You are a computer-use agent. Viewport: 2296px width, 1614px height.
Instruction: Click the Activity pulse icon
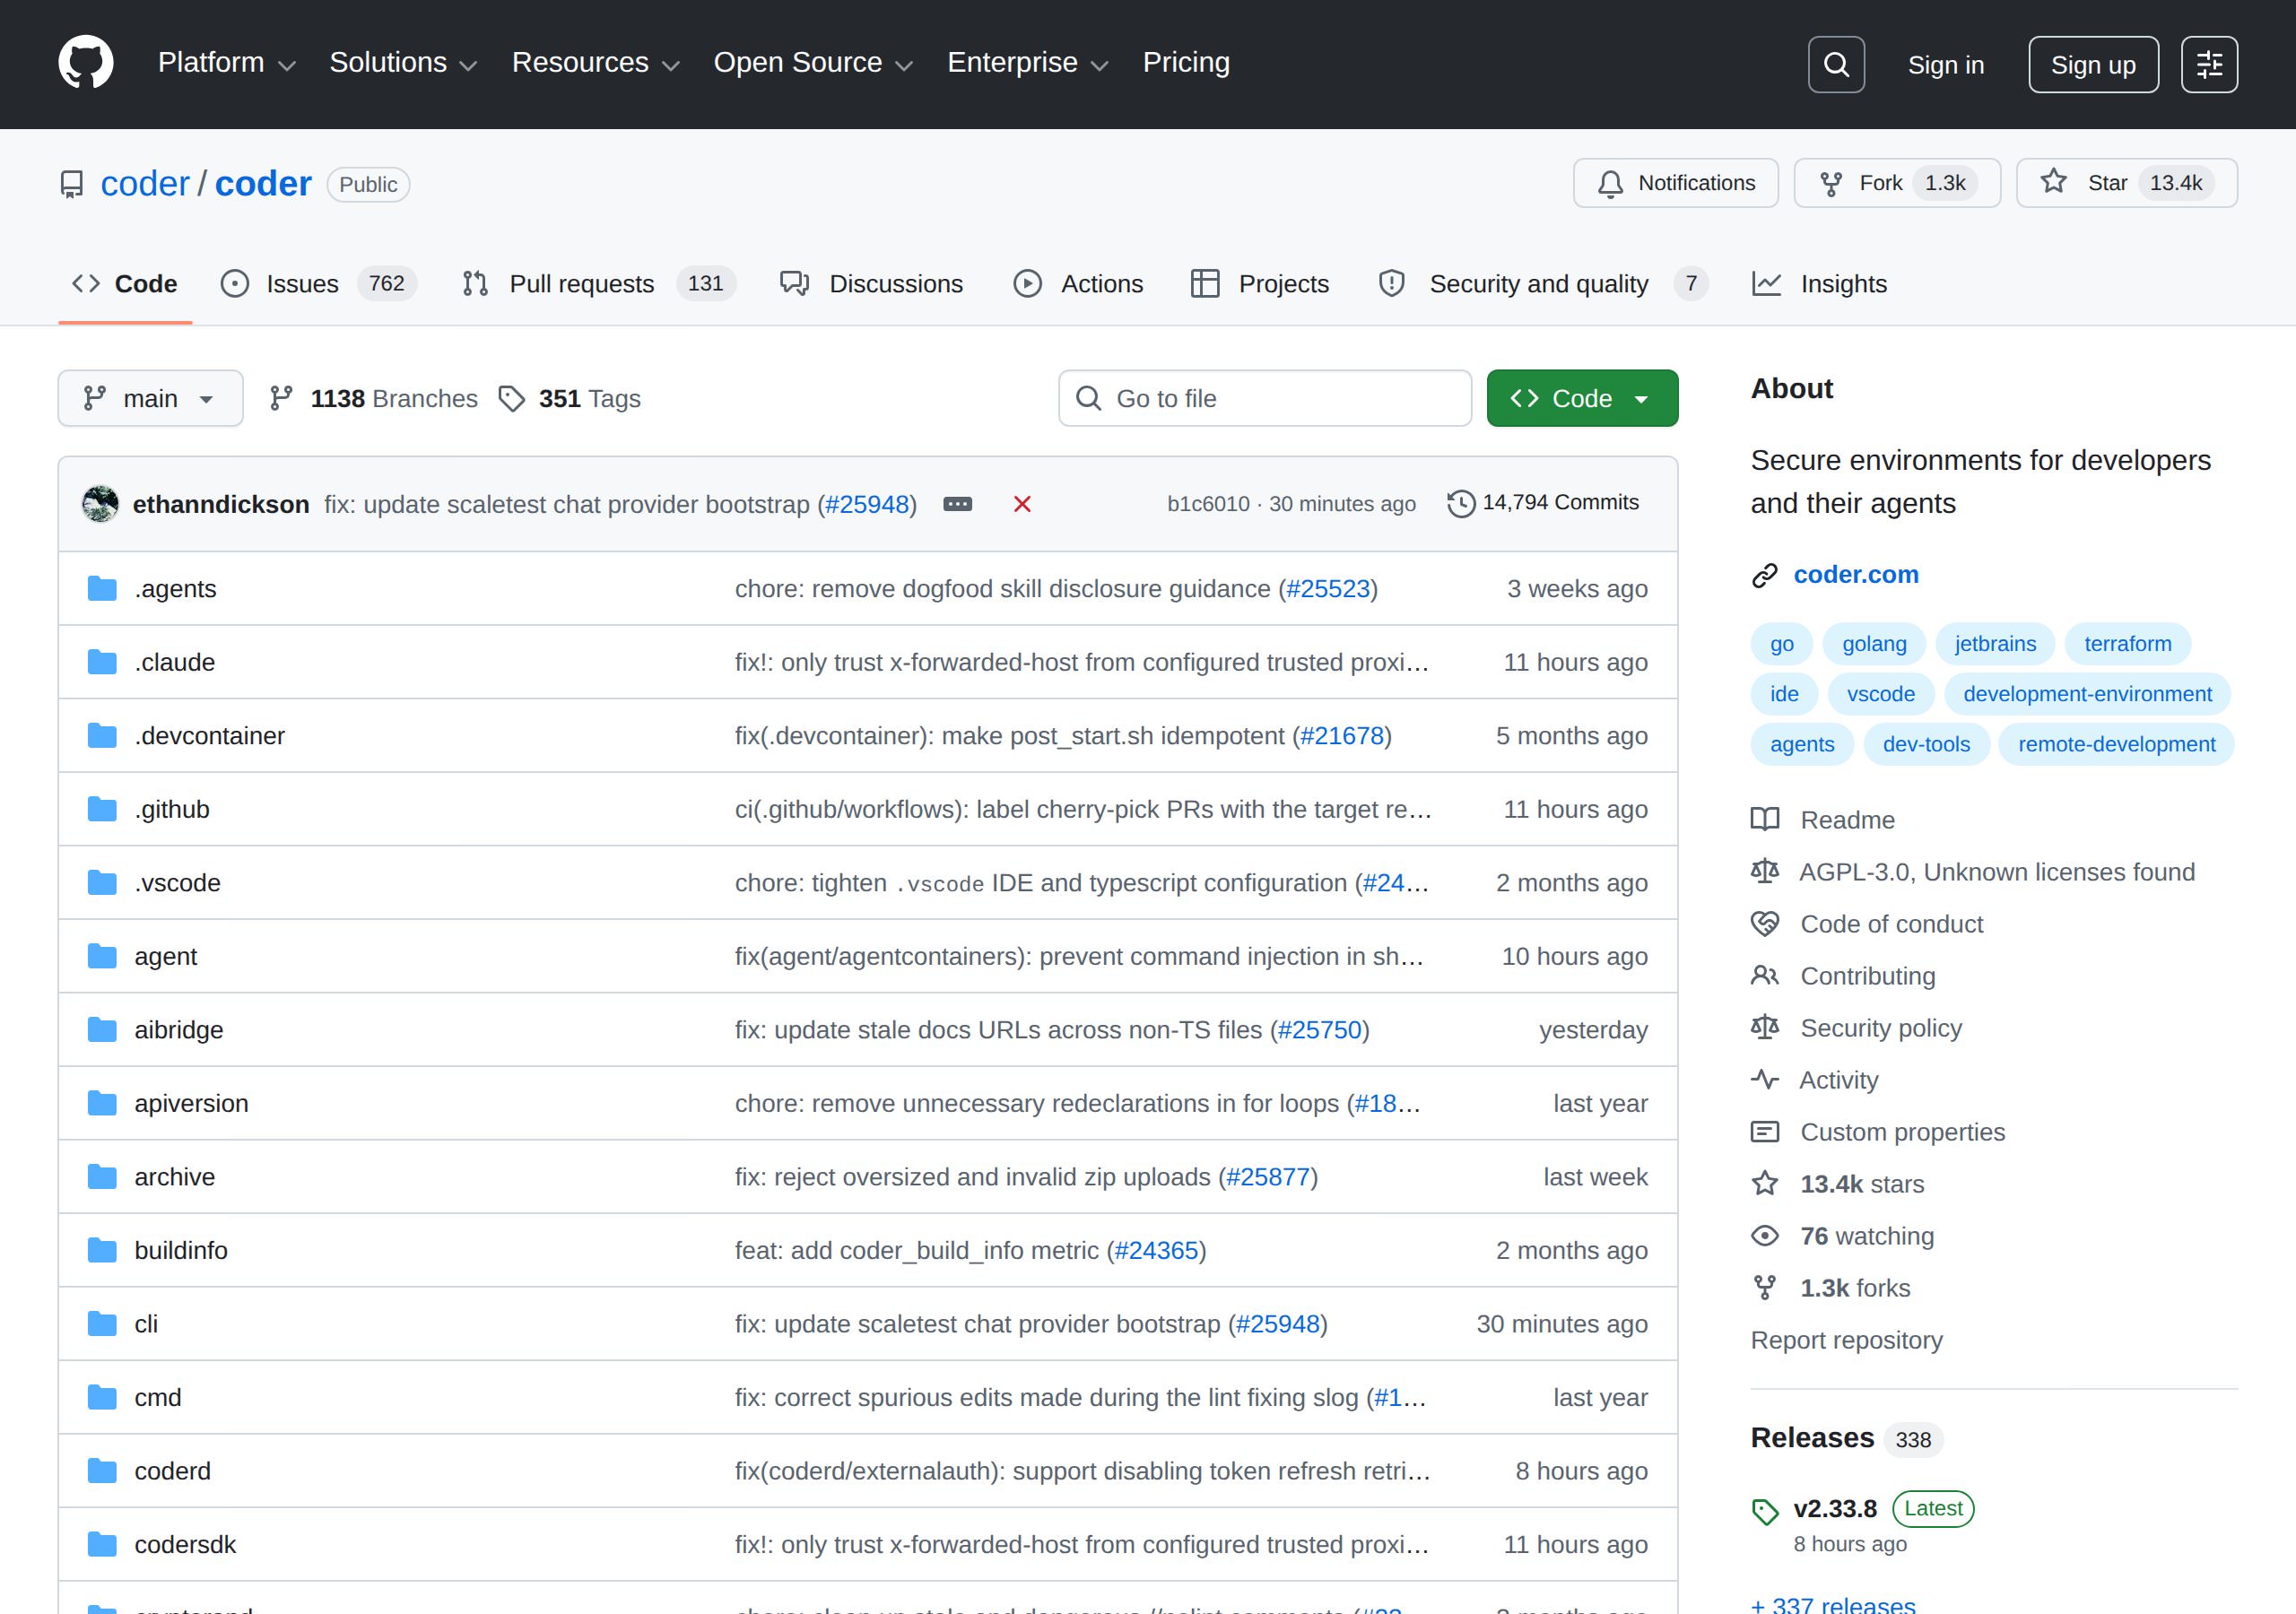(1765, 1080)
